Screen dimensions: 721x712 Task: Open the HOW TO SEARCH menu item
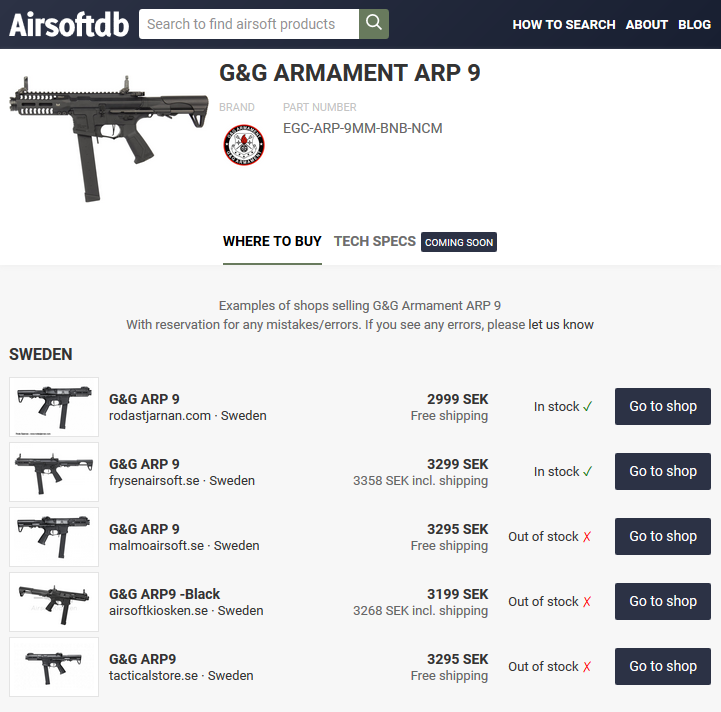pos(564,24)
